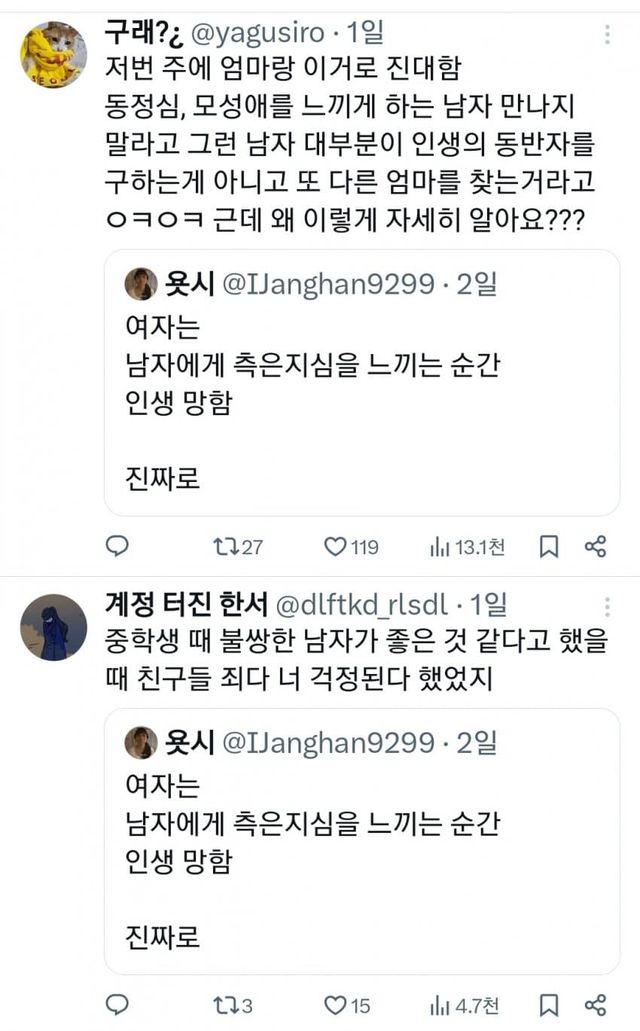
Task: Open more options for 계정 터진 한서 tweet
Action: tap(607, 605)
